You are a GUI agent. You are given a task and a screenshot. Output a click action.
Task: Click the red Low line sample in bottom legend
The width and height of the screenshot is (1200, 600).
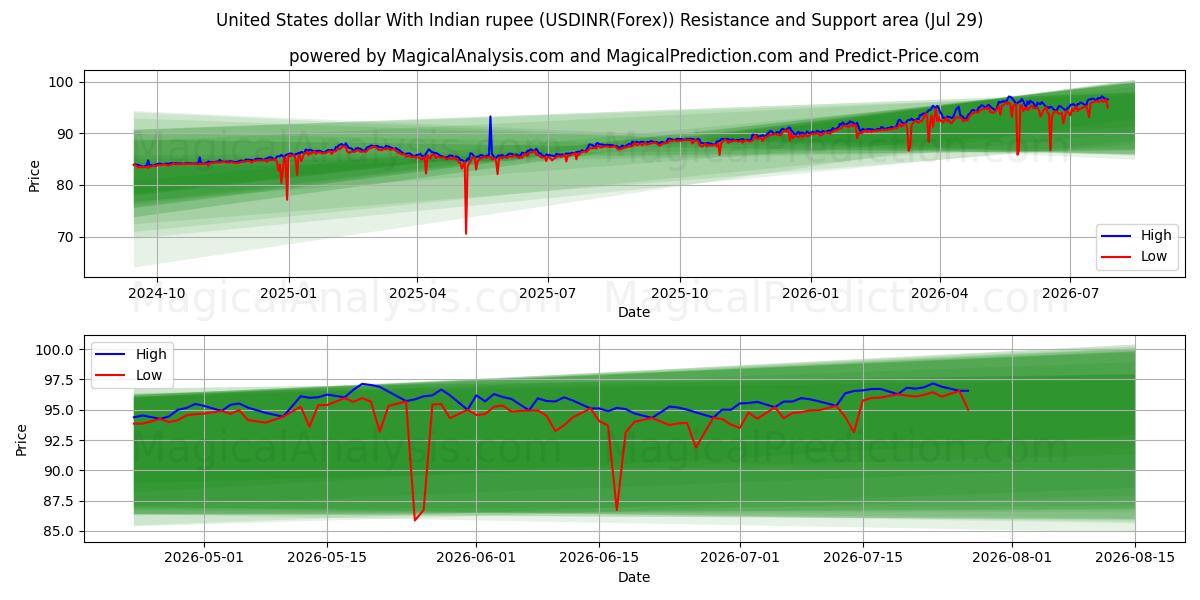click(x=112, y=374)
